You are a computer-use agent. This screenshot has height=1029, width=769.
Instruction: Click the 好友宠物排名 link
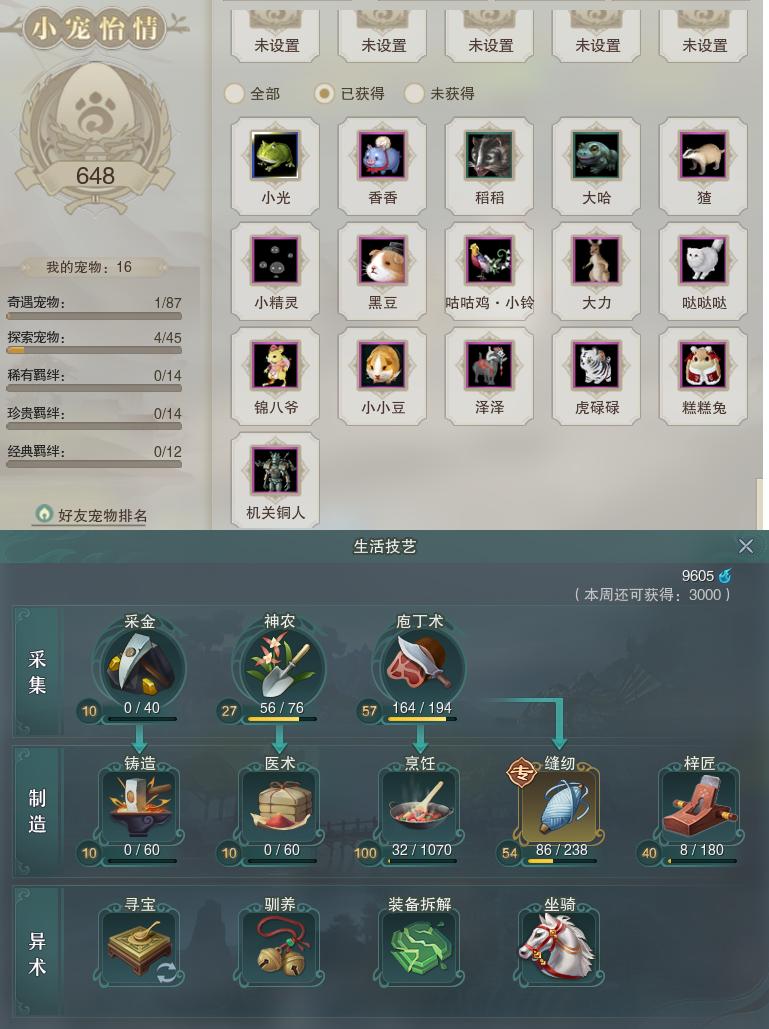point(92,515)
